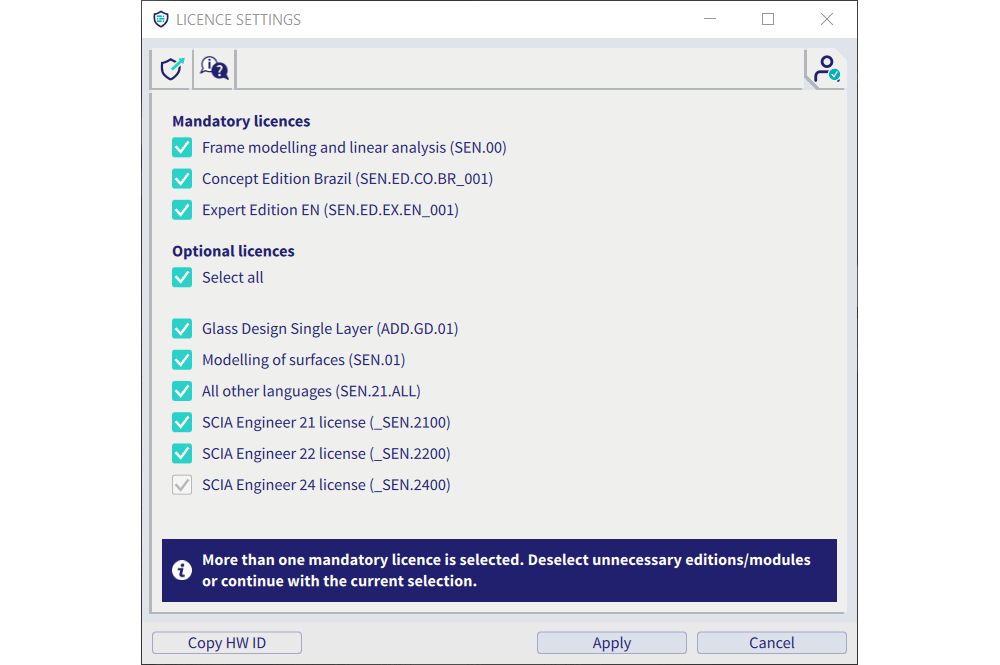Deselect Glass Design Single Layer (ADD.GD.01)
The width and height of the screenshot is (1000, 665).
182,328
